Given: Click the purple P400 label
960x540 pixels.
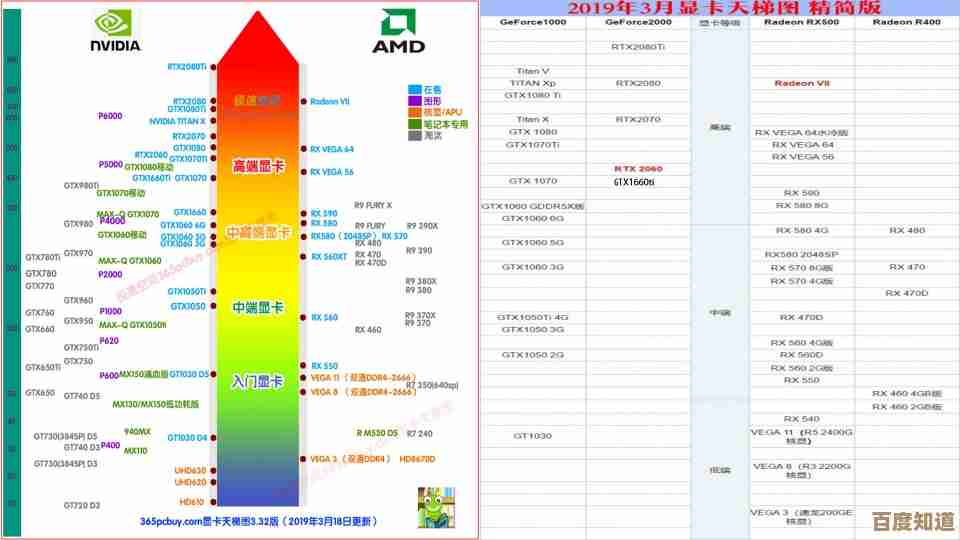Looking at the screenshot, I should (x=110, y=445).
